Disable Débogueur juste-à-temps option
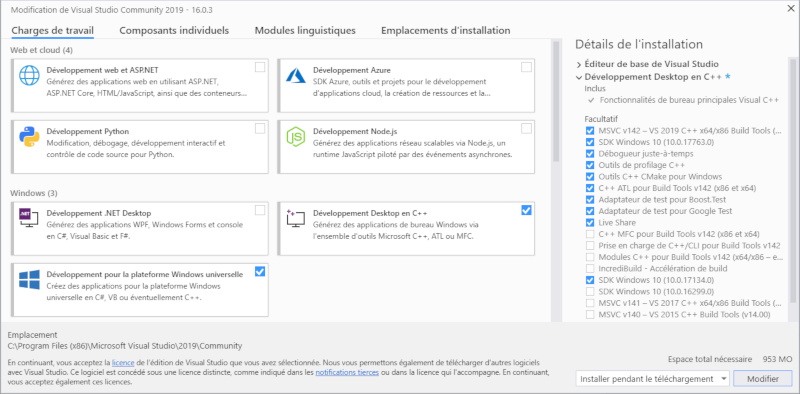The height and width of the screenshot is (394, 800). click(x=590, y=154)
